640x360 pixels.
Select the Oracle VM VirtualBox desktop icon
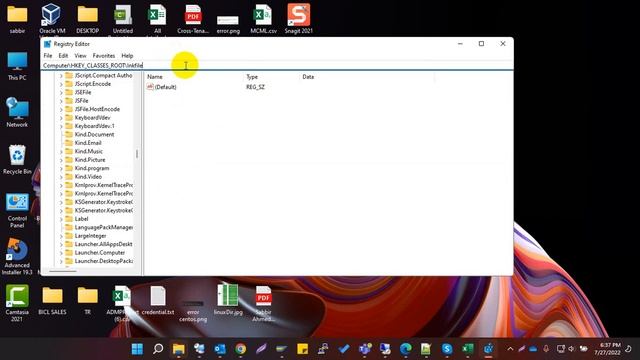coord(52,19)
